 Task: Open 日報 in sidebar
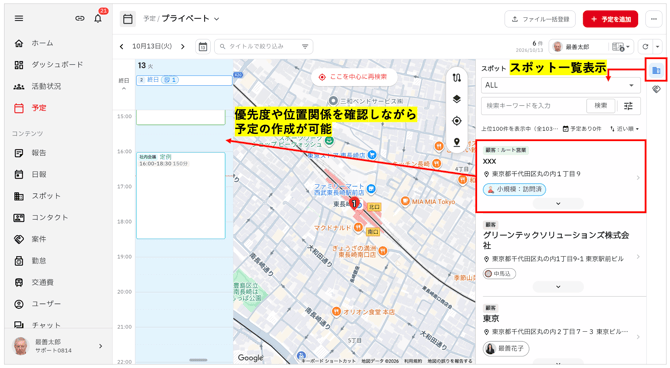coord(38,174)
